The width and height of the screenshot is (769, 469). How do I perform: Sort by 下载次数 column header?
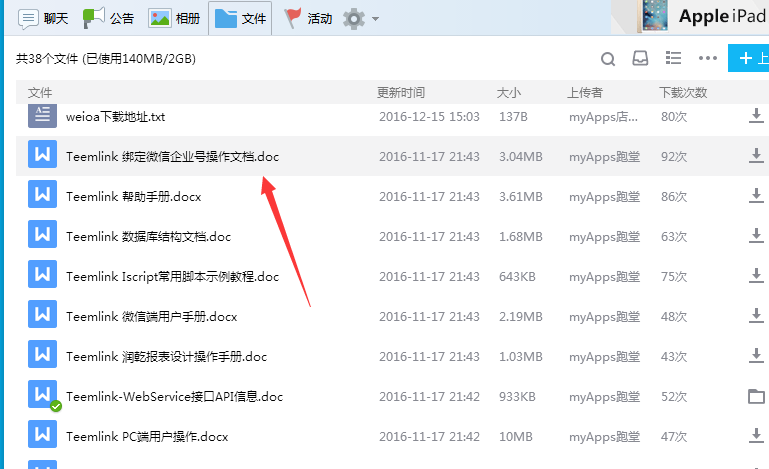[683, 93]
